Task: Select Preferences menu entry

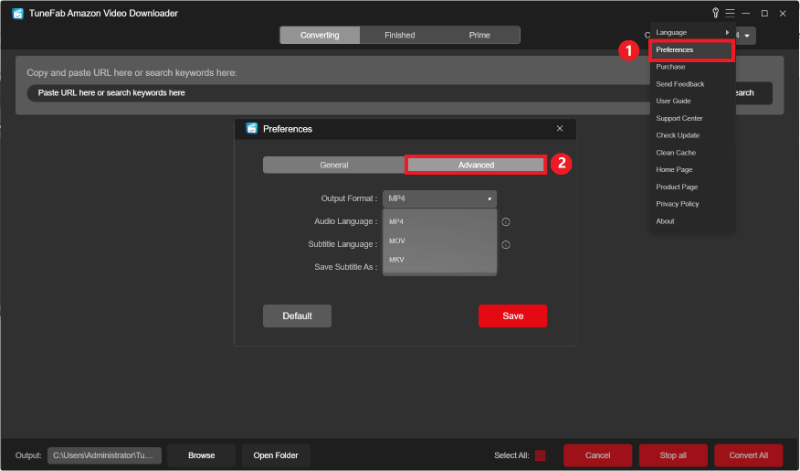Action: click(692, 49)
